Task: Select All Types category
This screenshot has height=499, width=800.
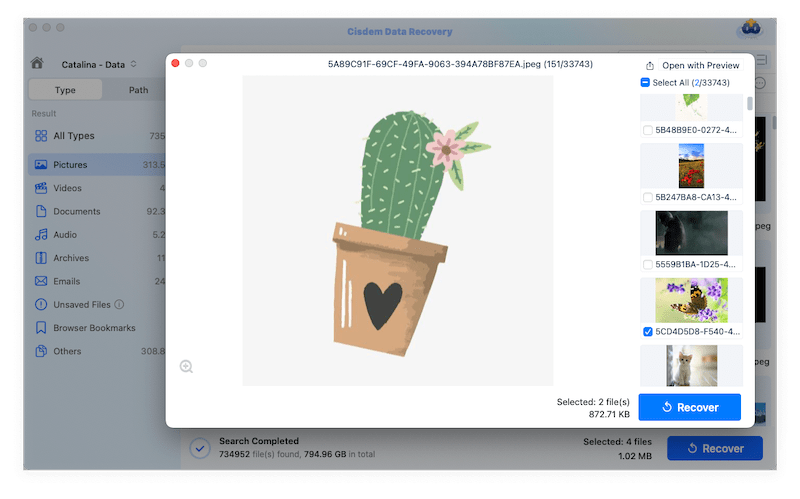Action: click(x=97, y=136)
